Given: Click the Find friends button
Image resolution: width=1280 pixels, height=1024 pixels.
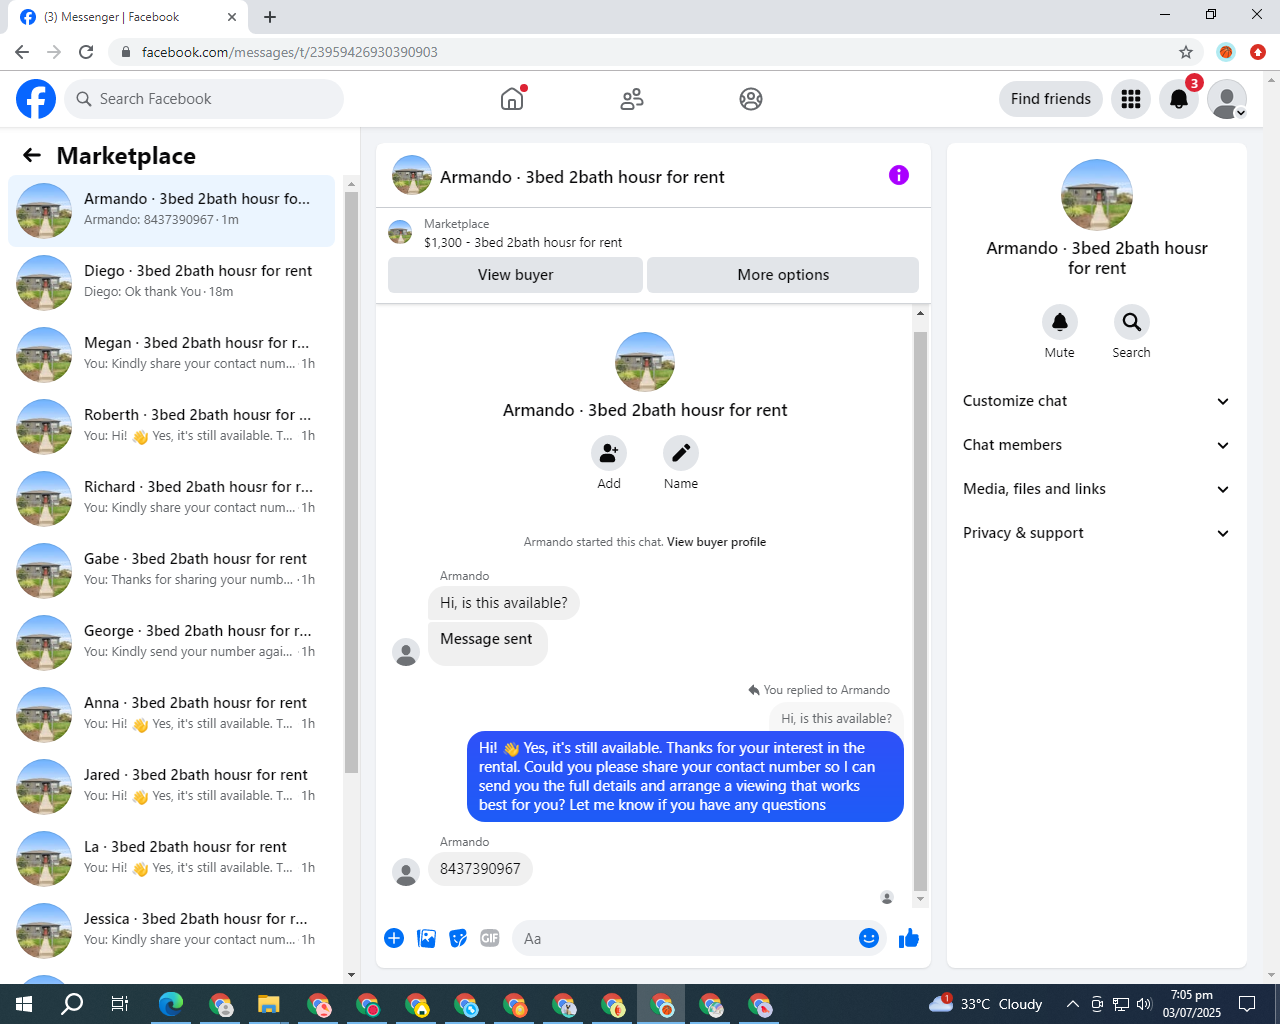Looking at the screenshot, I should [x=1051, y=99].
